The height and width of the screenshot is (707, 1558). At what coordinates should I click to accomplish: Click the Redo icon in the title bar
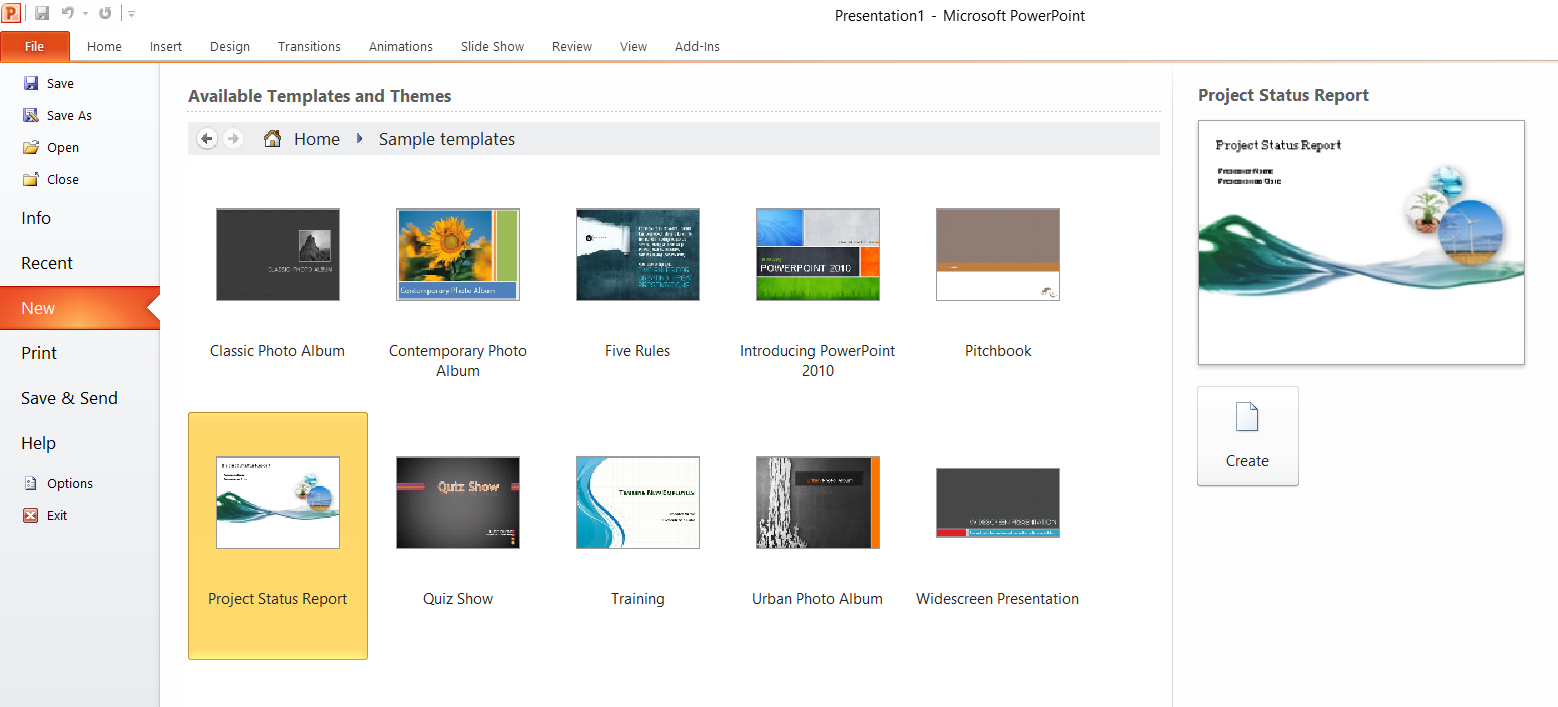[105, 14]
